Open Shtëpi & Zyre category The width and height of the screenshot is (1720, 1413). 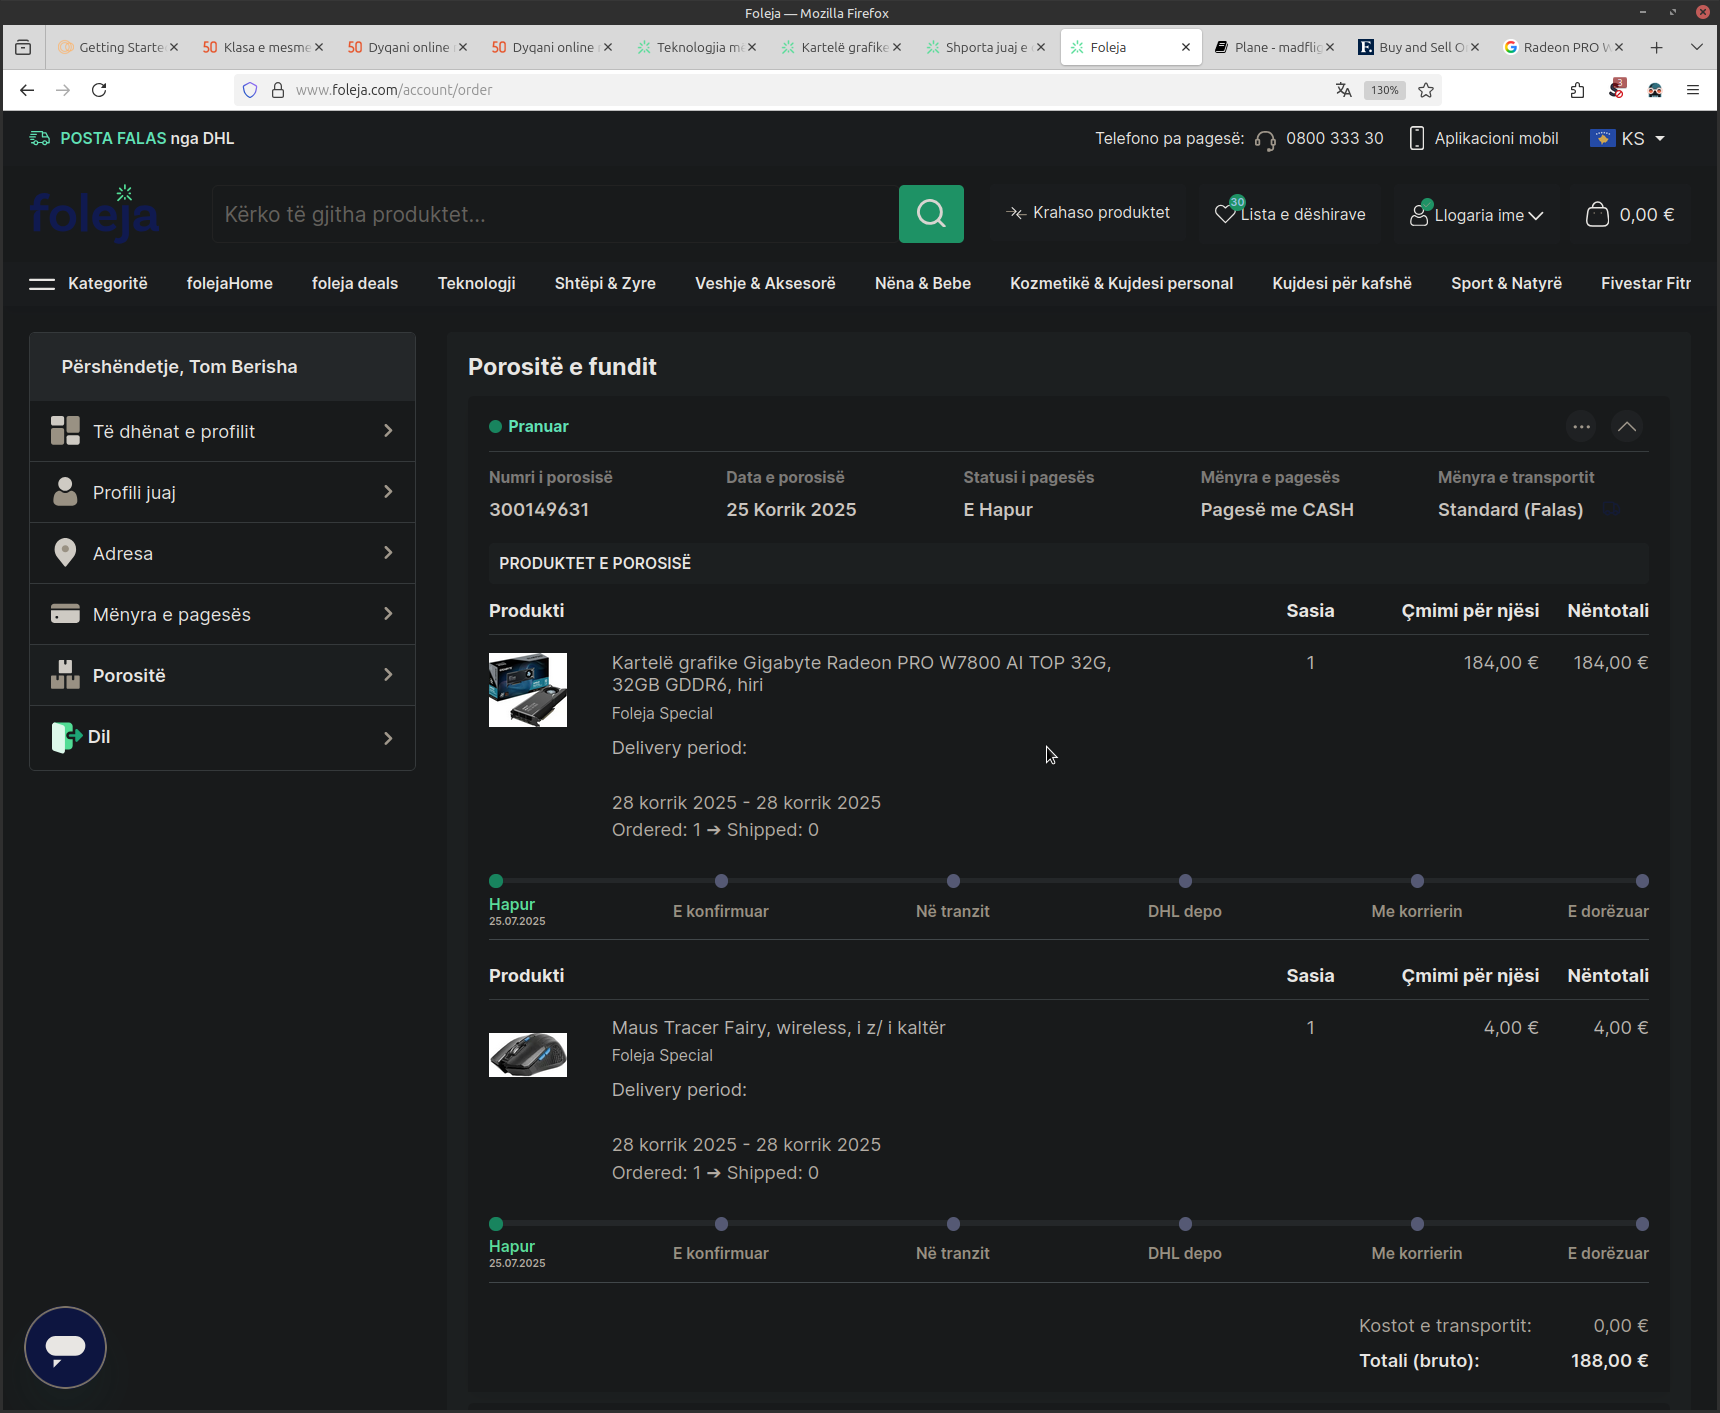(605, 284)
